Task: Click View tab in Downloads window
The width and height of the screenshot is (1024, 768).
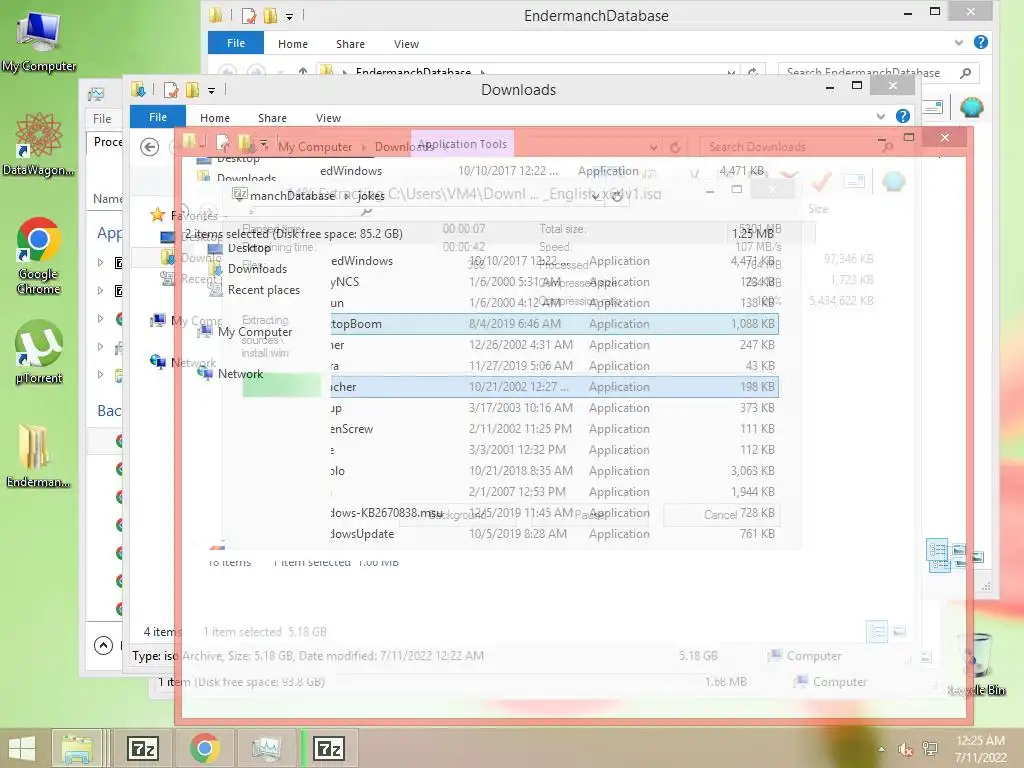Action: pyautogui.click(x=328, y=118)
